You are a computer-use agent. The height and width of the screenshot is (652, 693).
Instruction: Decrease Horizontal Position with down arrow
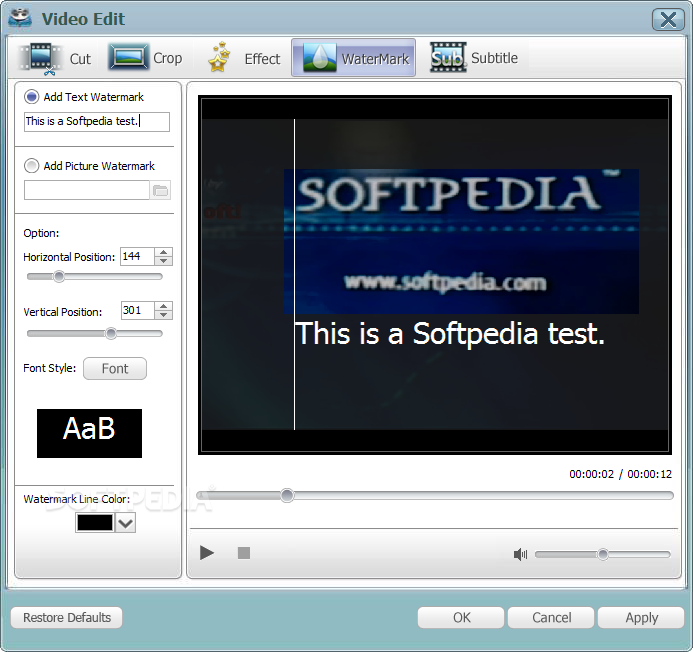[x=164, y=261]
